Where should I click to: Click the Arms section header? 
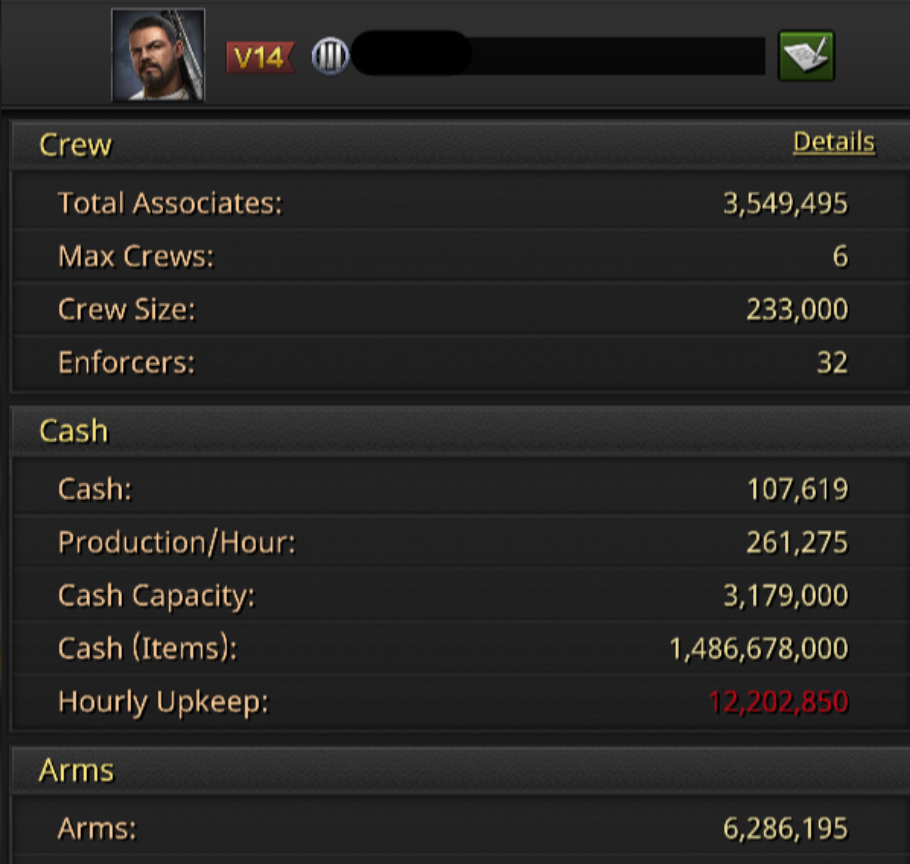tap(76, 771)
